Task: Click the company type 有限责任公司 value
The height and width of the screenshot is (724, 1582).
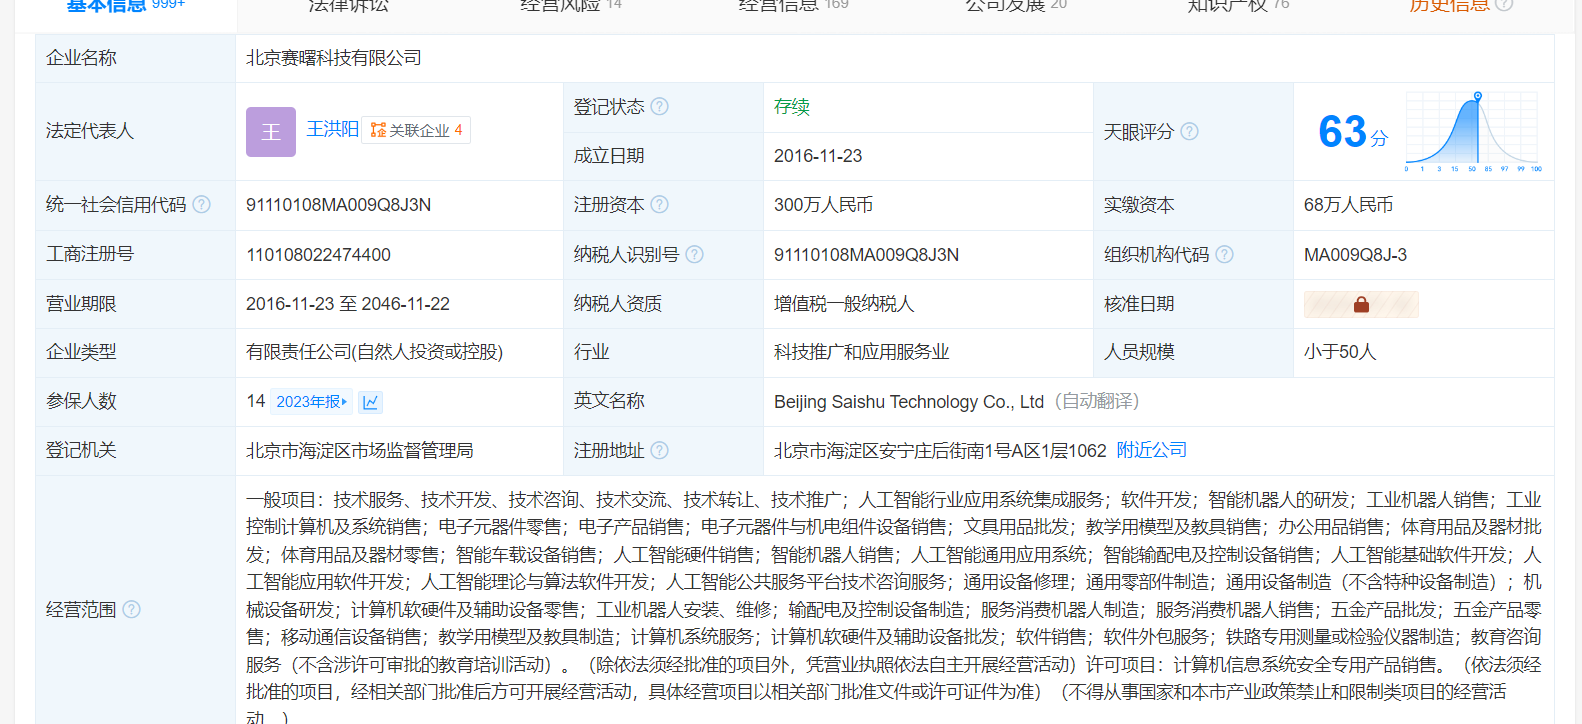Action: click(374, 352)
